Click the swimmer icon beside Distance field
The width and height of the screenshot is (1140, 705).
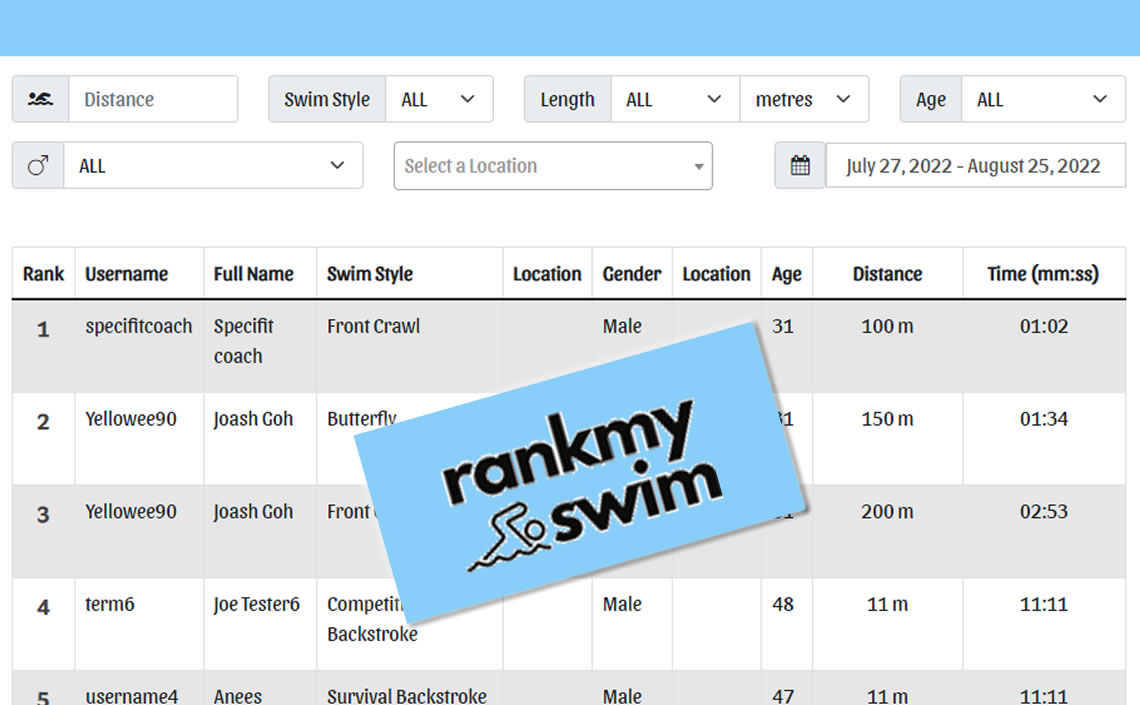coord(40,99)
